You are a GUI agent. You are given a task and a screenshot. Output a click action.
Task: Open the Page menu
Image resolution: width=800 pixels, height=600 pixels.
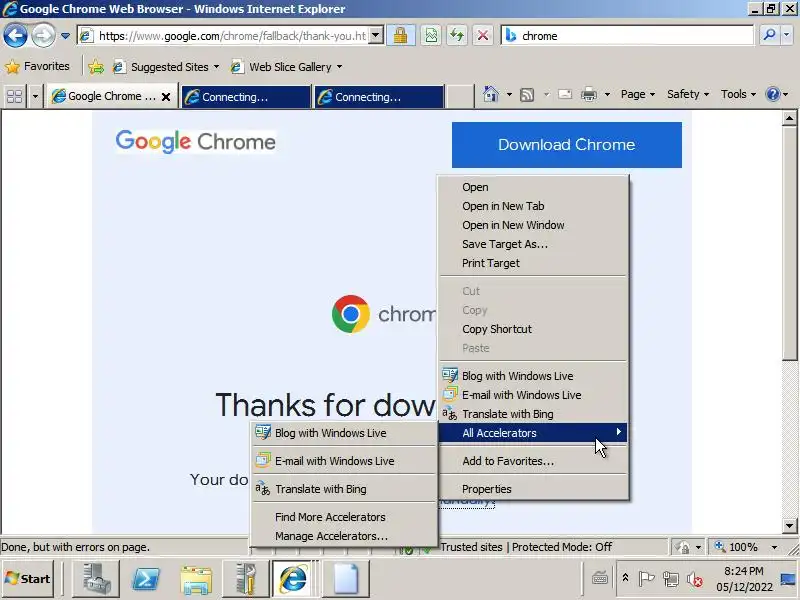tap(638, 94)
